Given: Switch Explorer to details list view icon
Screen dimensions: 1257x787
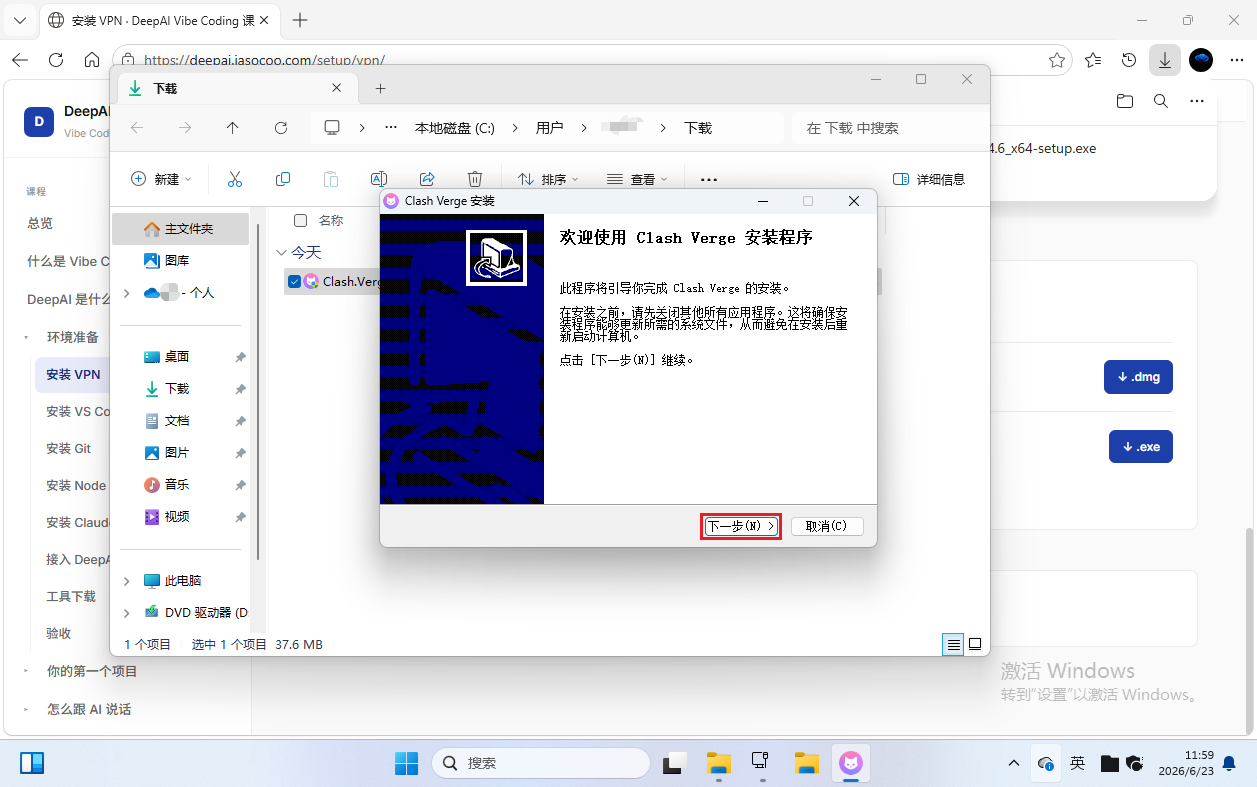Looking at the screenshot, I should point(954,644).
